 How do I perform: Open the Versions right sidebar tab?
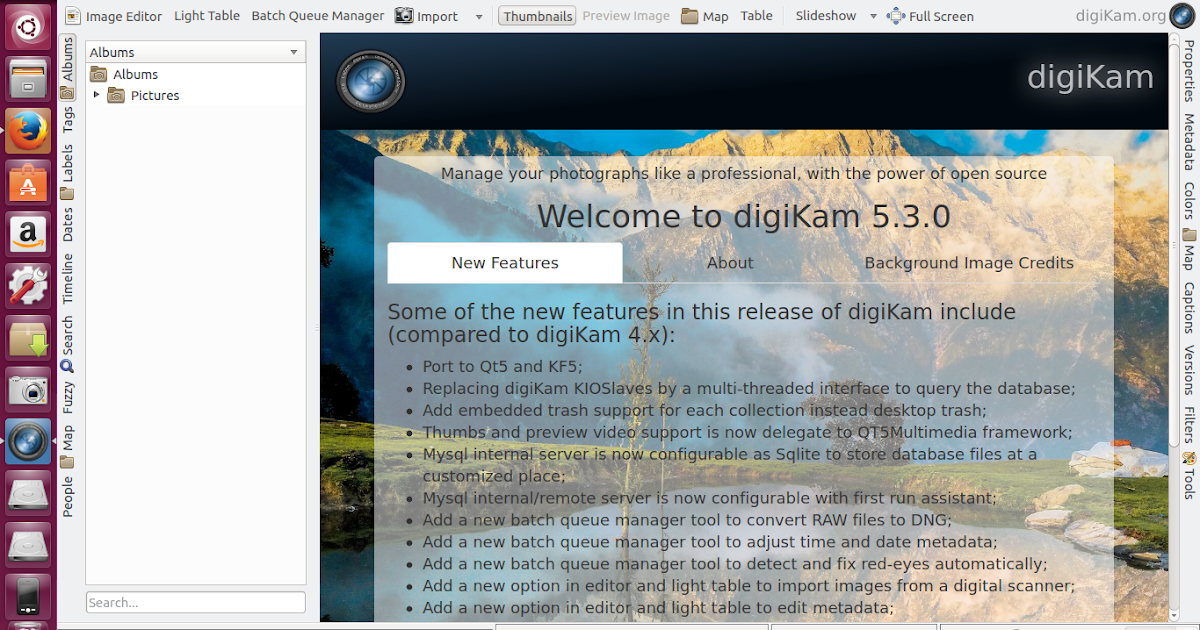1189,370
